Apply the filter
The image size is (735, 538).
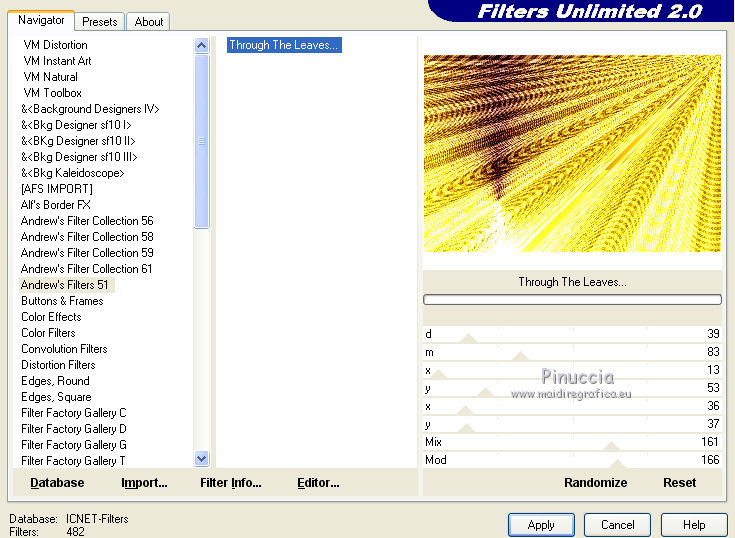point(541,525)
